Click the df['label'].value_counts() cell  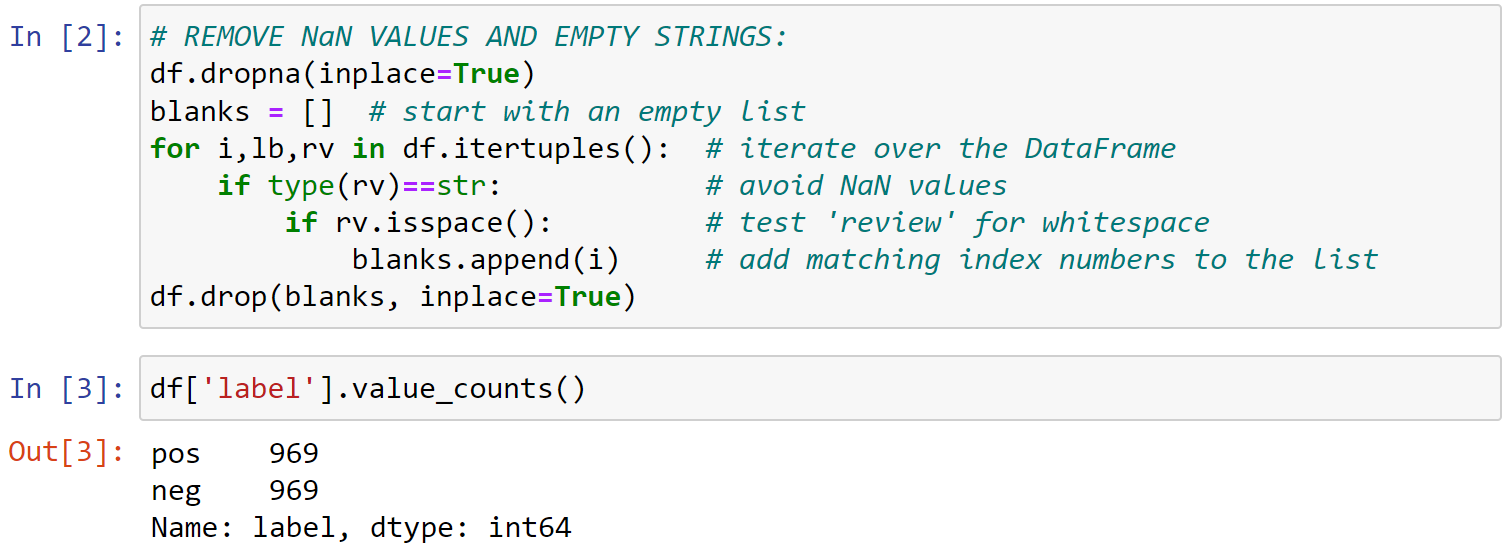[820, 388]
